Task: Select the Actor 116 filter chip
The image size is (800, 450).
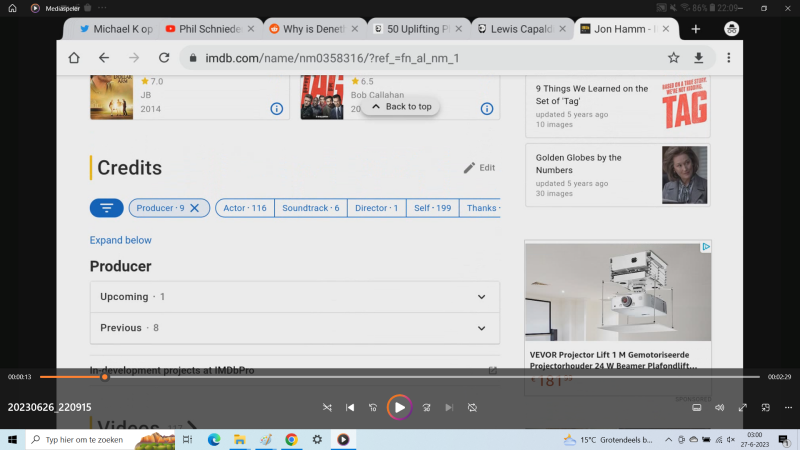Action: point(245,208)
